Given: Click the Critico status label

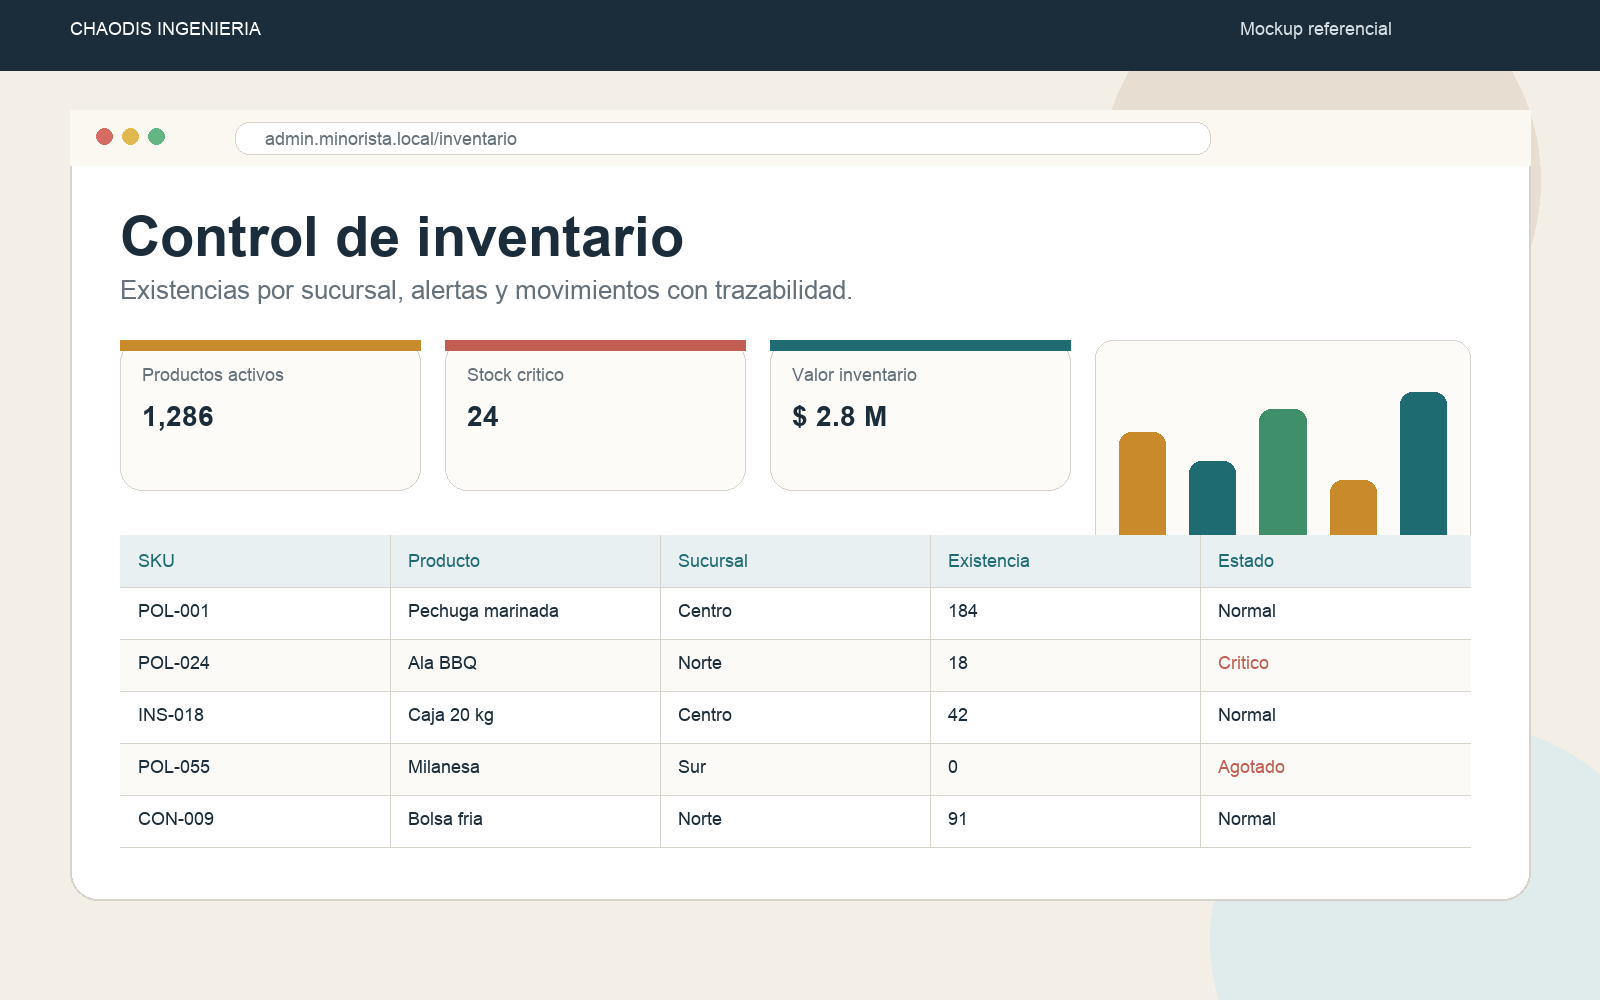Looking at the screenshot, I should tap(1243, 663).
